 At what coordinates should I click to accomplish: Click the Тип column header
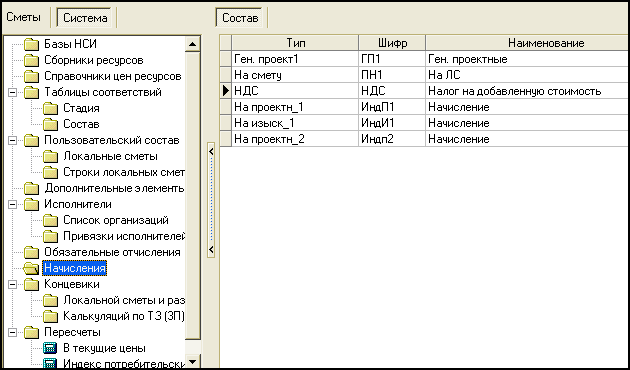click(295, 43)
